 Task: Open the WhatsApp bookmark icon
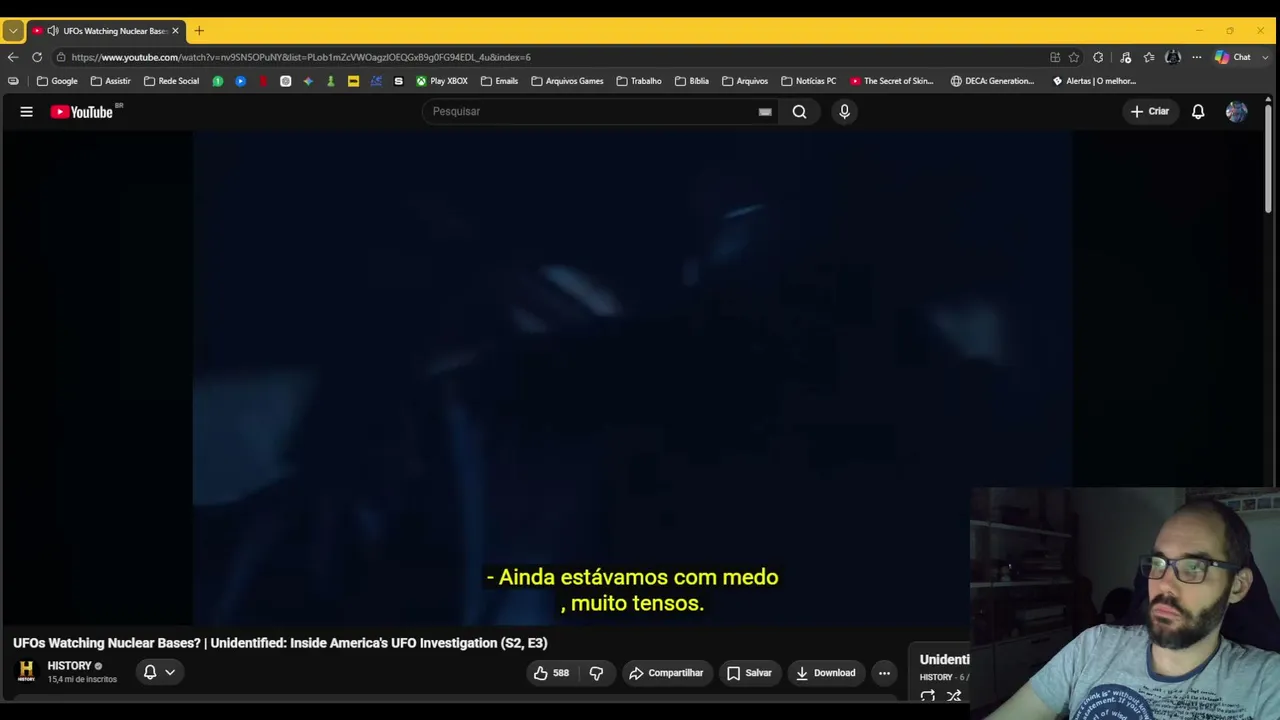coord(217,81)
